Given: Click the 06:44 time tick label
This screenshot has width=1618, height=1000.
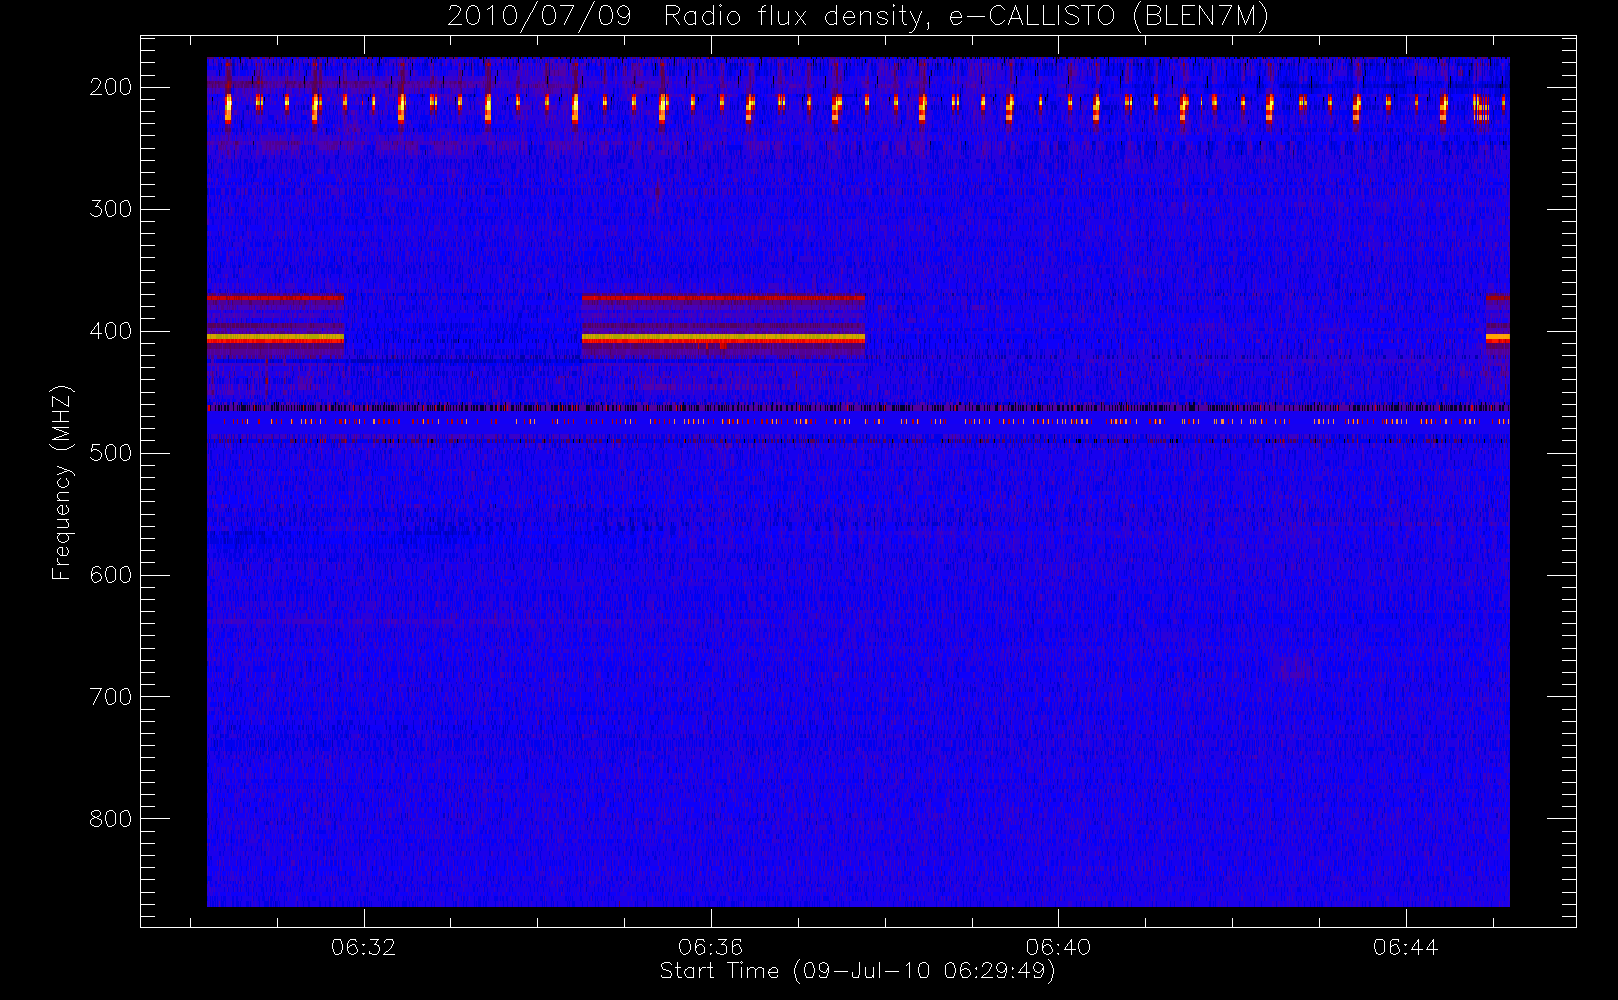Looking at the screenshot, I should (x=1405, y=947).
